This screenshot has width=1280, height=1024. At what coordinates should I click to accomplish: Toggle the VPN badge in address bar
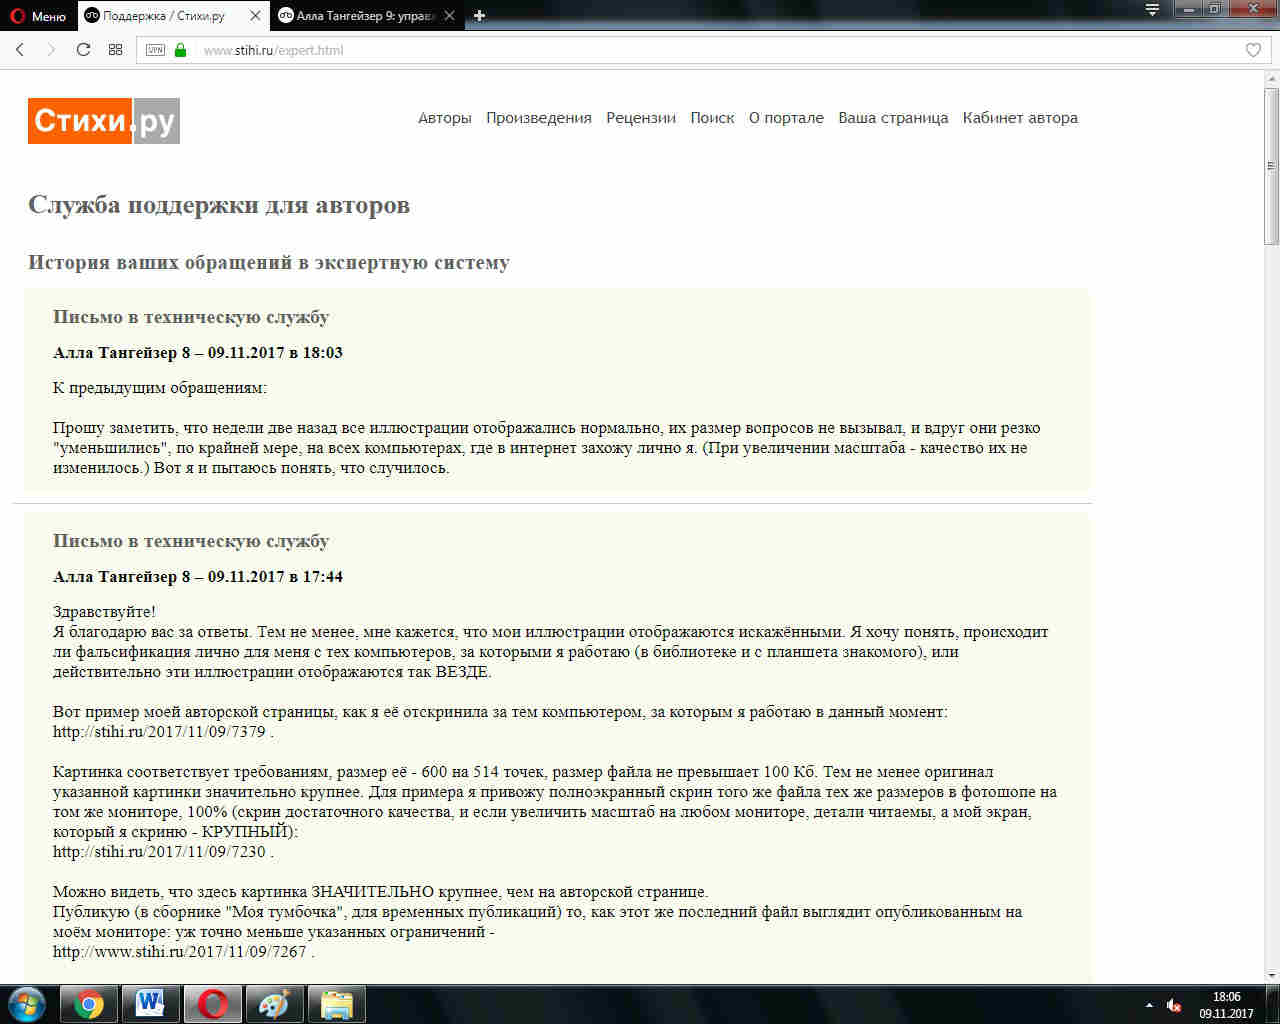(x=155, y=50)
